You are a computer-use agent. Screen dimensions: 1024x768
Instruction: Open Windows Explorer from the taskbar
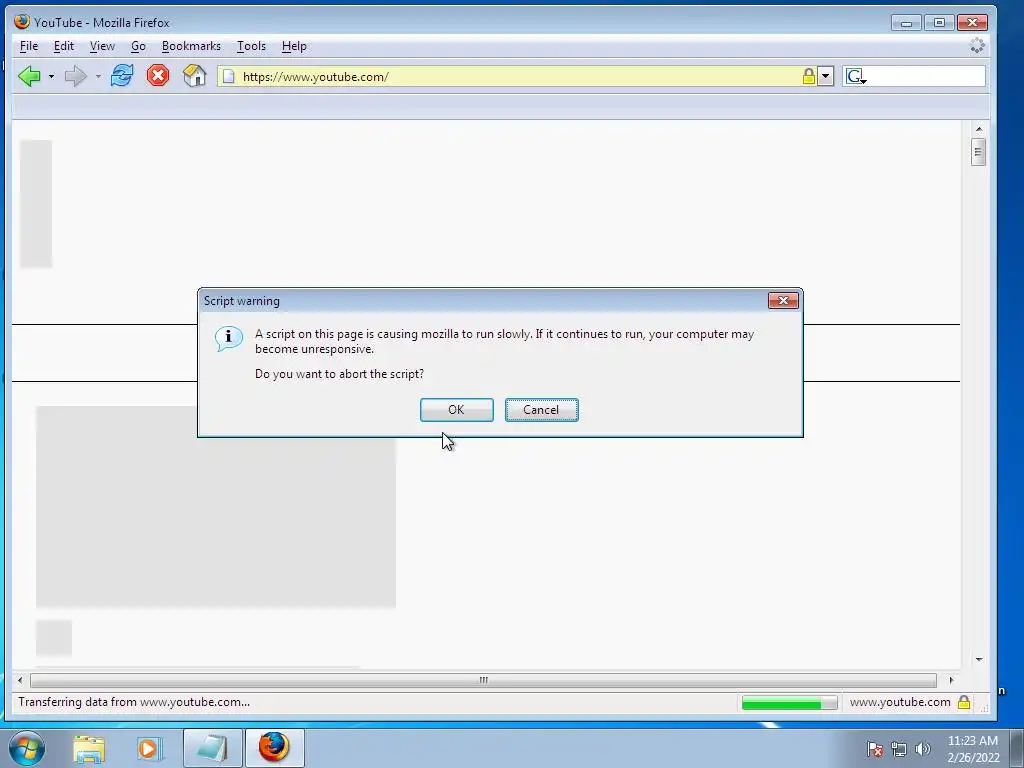click(89, 748)
